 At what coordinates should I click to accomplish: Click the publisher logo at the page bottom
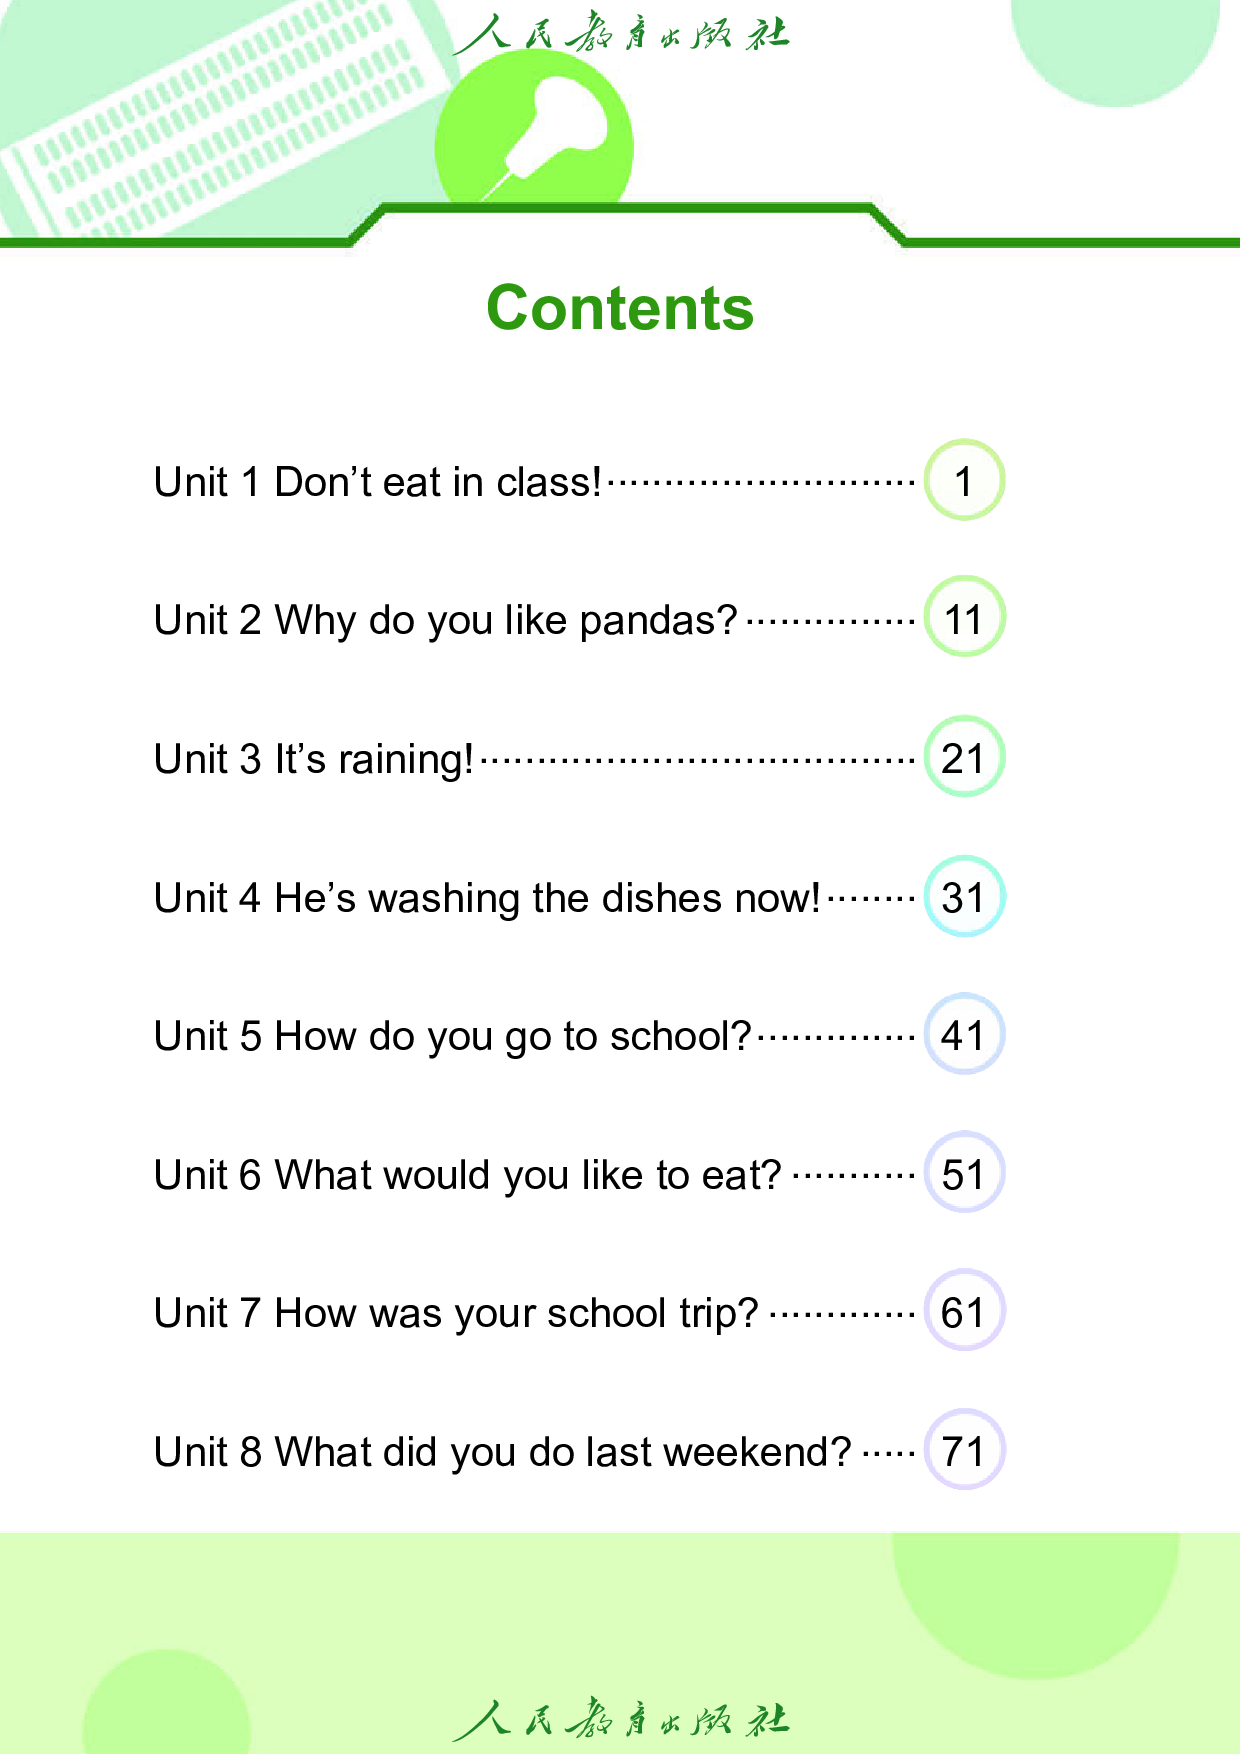coord(620,1720)
